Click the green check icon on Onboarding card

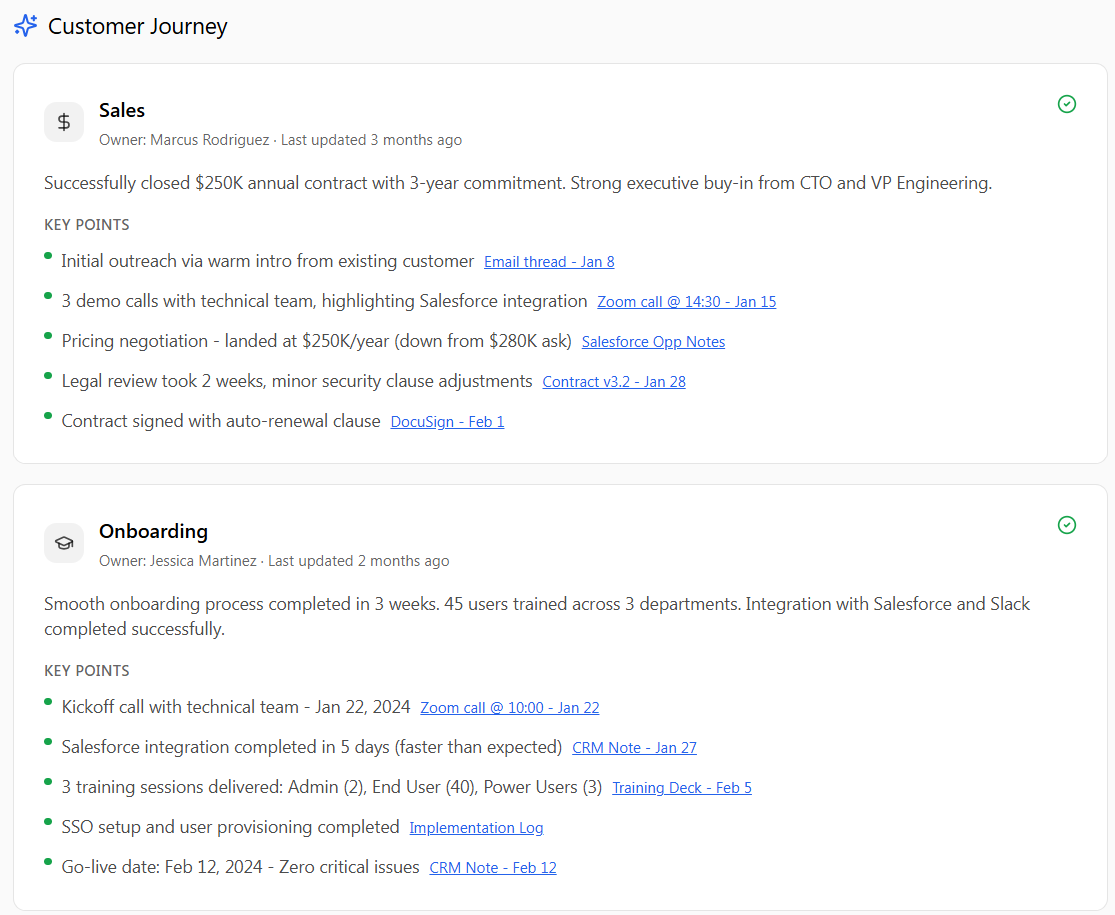[x=1067, y=525]
